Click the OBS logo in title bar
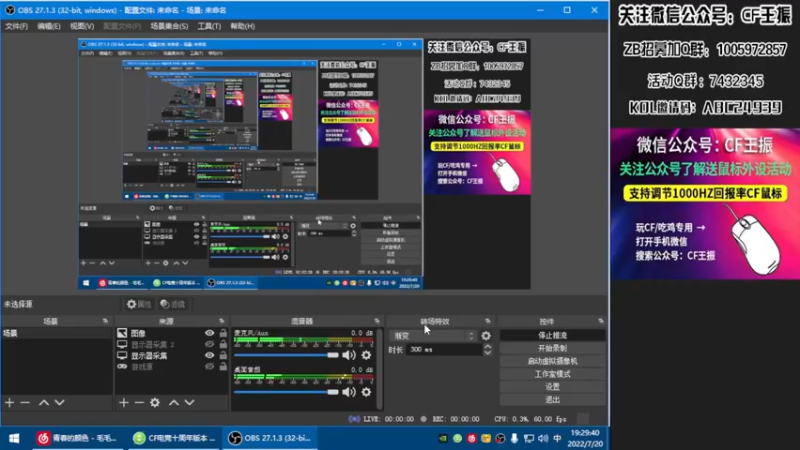This screenshot has height=450, width=800. coord(10,10)
